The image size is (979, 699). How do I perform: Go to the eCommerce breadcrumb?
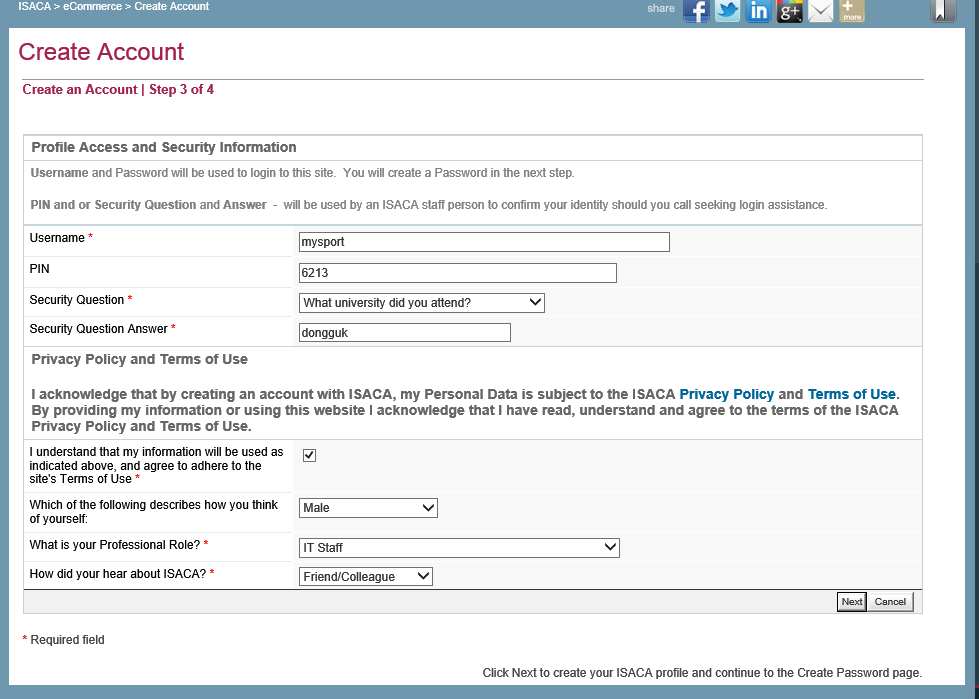point(92,6)
